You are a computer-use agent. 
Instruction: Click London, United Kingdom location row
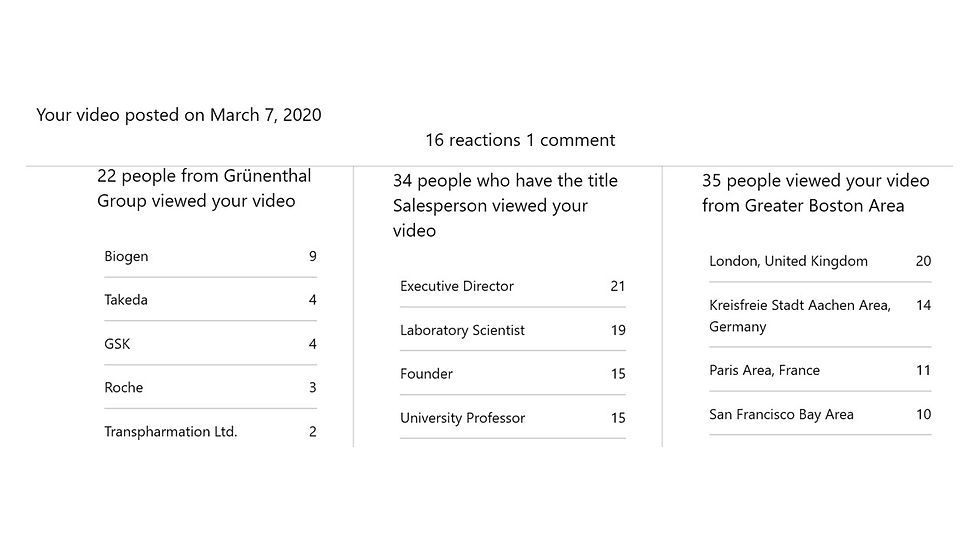coord(820,261)
